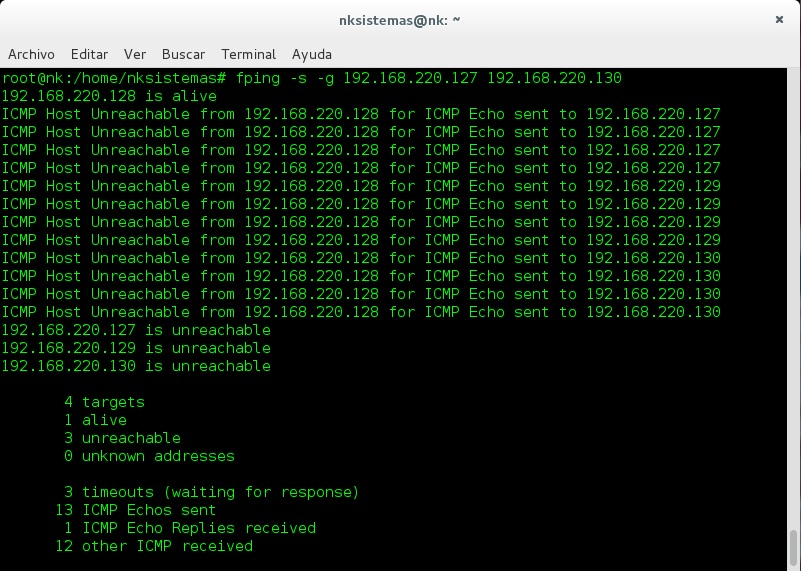Click the '13 ICMP Echos sent' line
The image size is (801, 571).
point(136,510)
